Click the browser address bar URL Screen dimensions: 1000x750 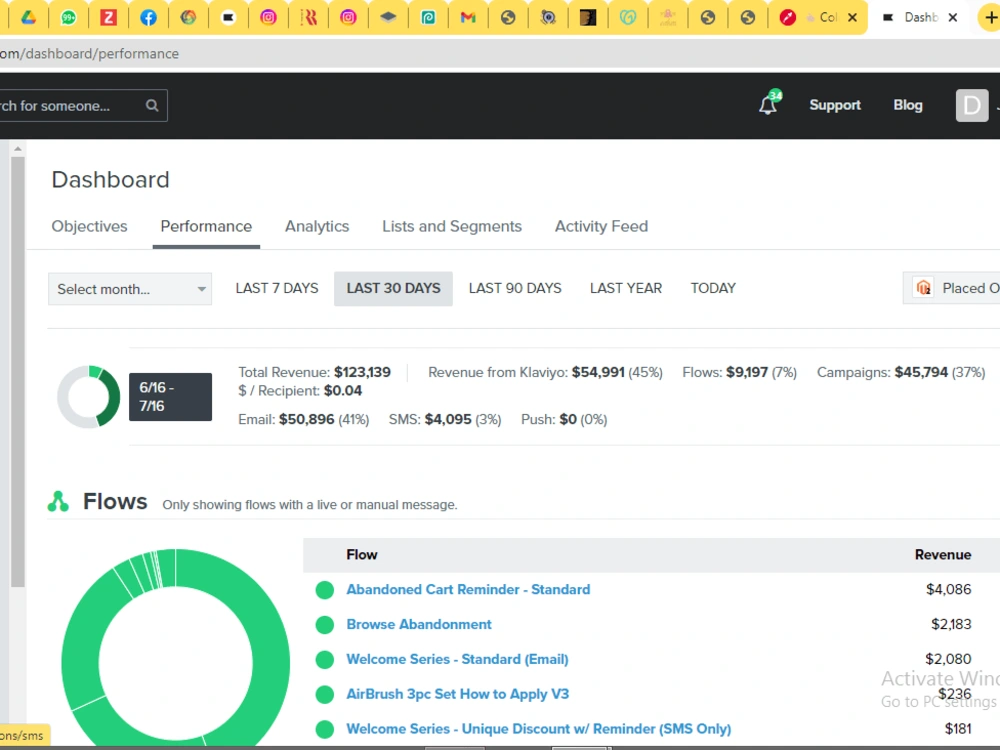[89, 54]
